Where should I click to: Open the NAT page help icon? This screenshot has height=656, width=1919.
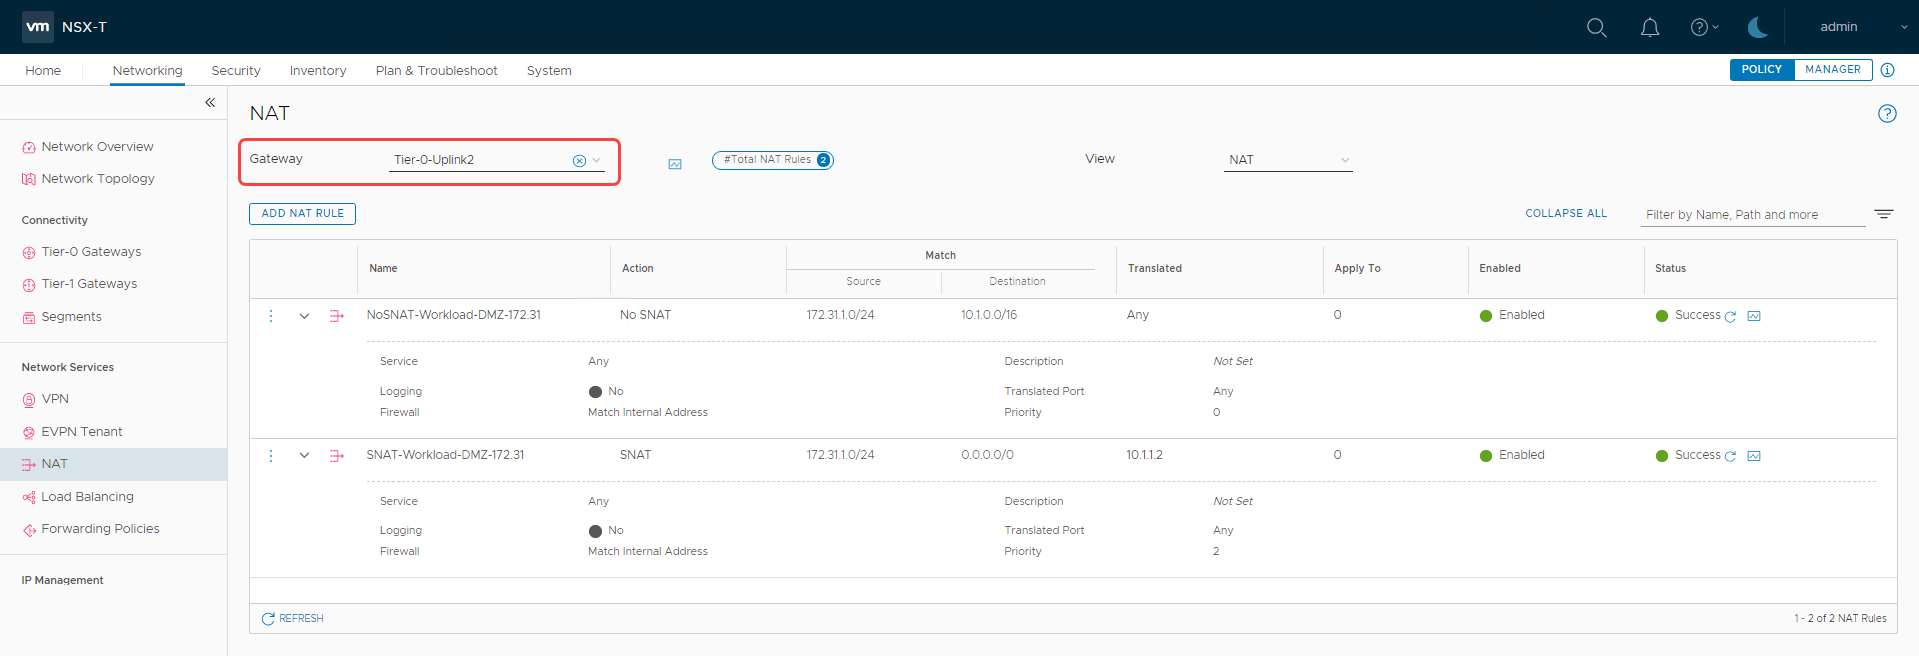coord(1886,114)
